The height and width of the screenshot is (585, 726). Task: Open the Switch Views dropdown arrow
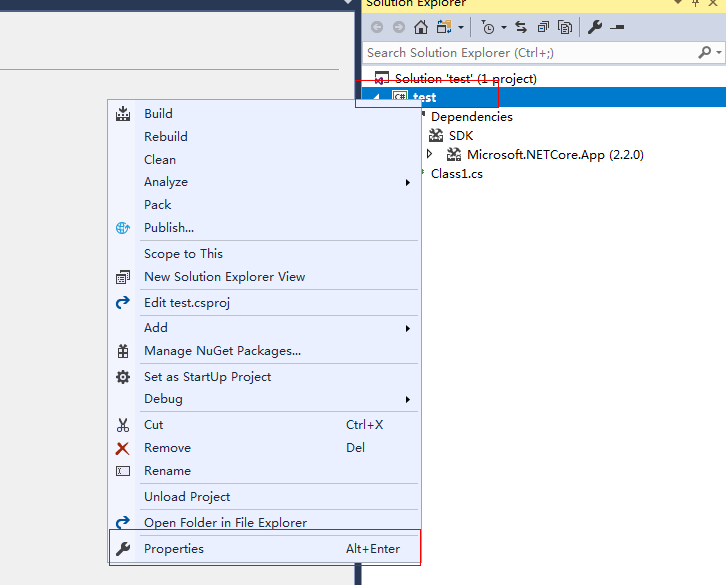coord(461,28)
